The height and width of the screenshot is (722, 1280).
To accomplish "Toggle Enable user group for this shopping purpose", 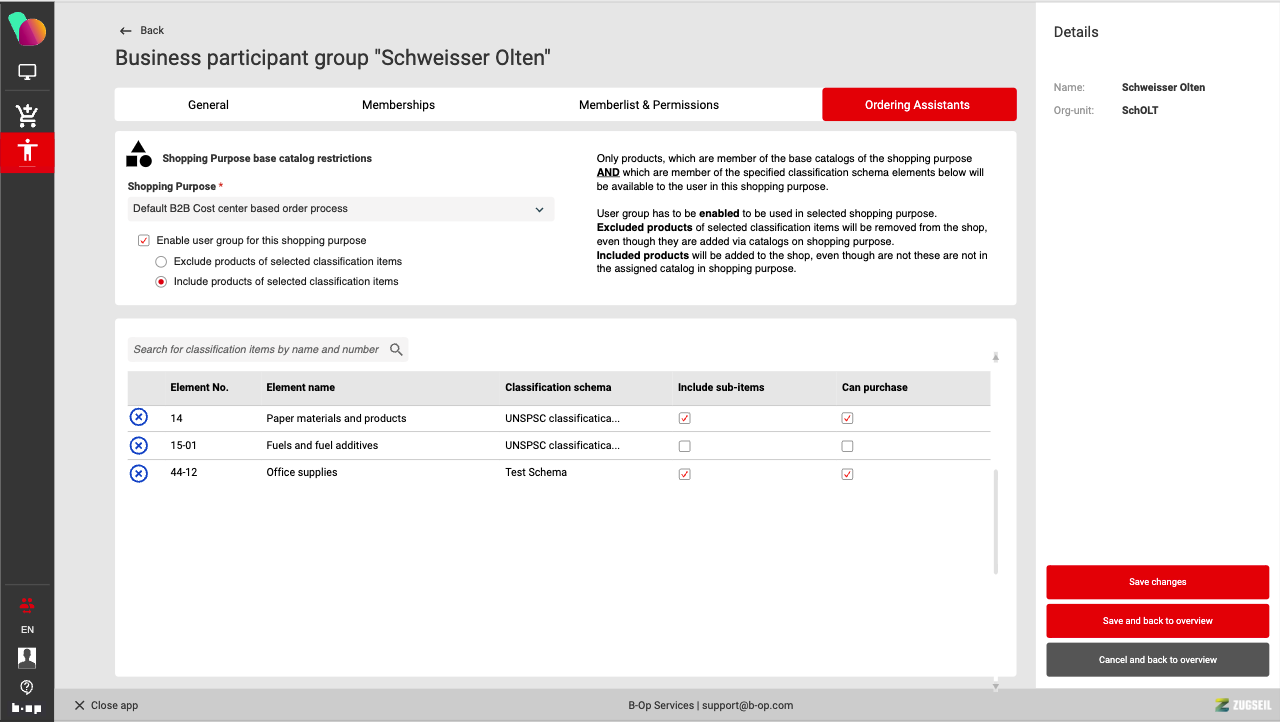I will point(144,241).
